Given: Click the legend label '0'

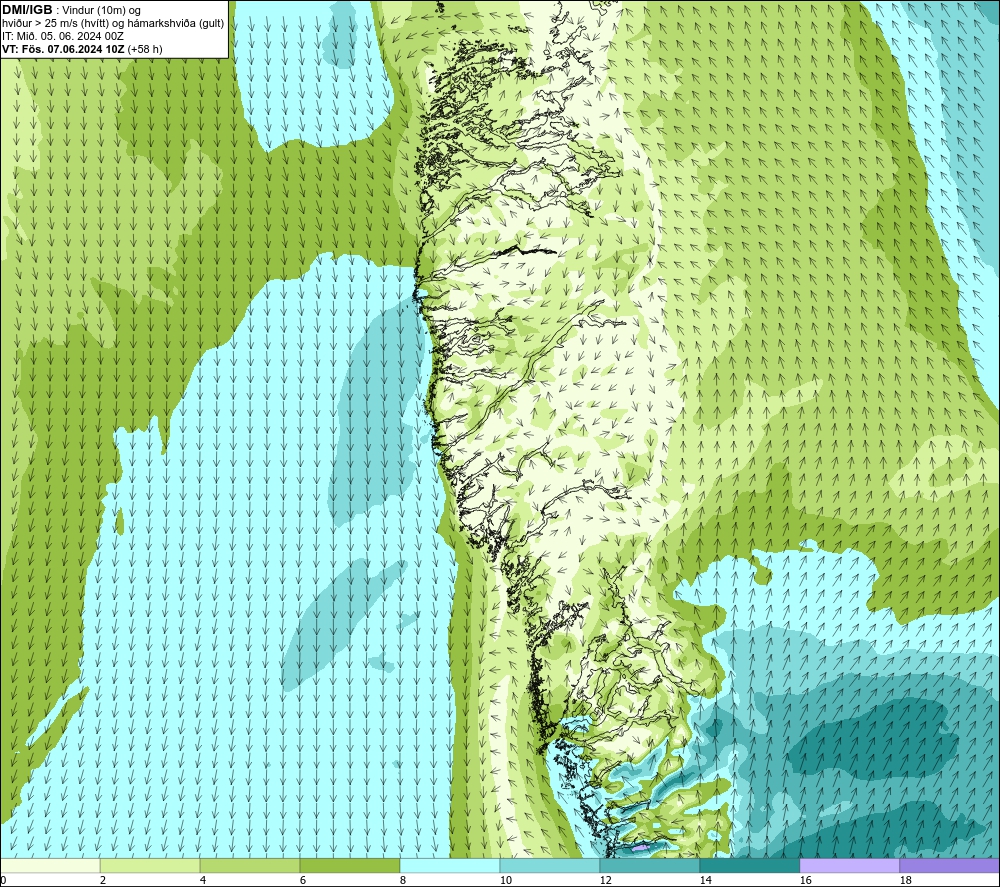Looking at the screenshot, I should pos(3,881).
